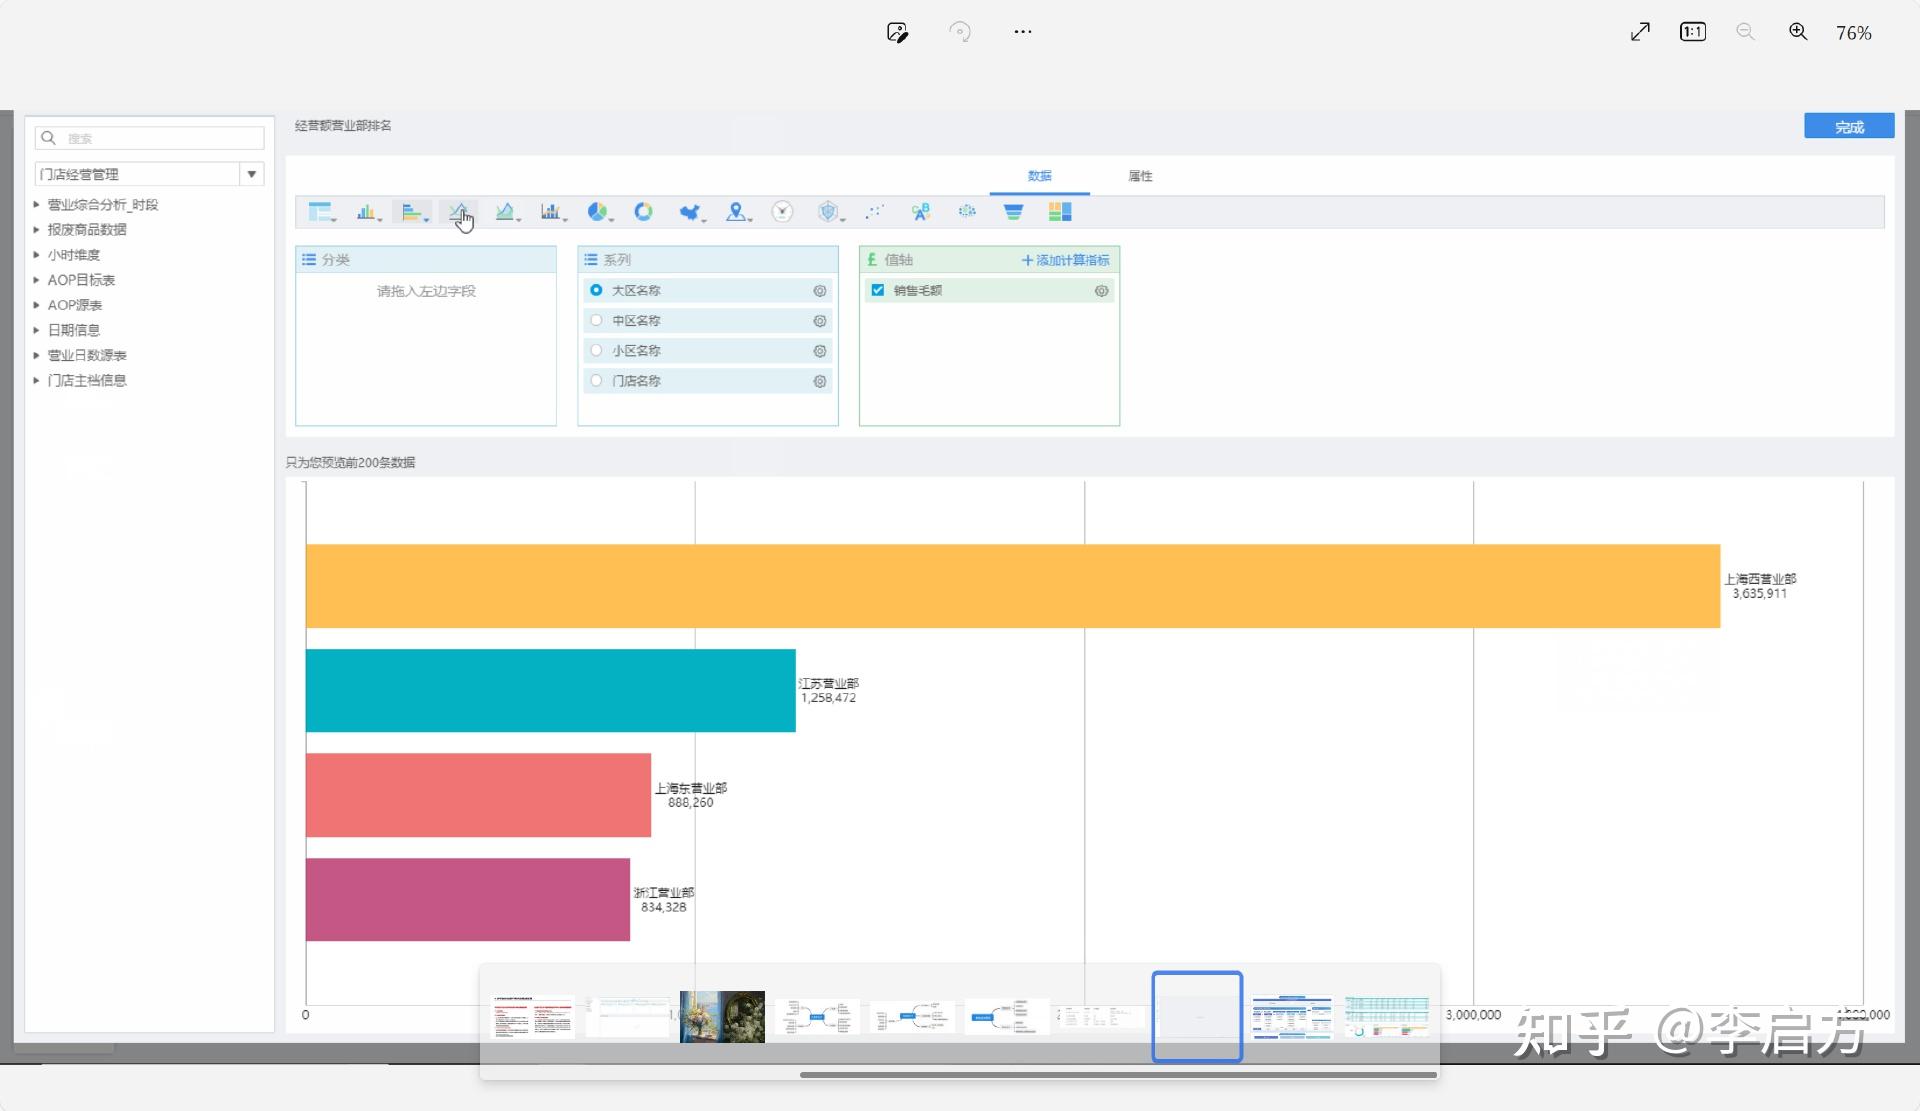Enter fullscreen with the expand arrows icon
This screenshot has height=1111, width=1920.
pos(1640,32)
